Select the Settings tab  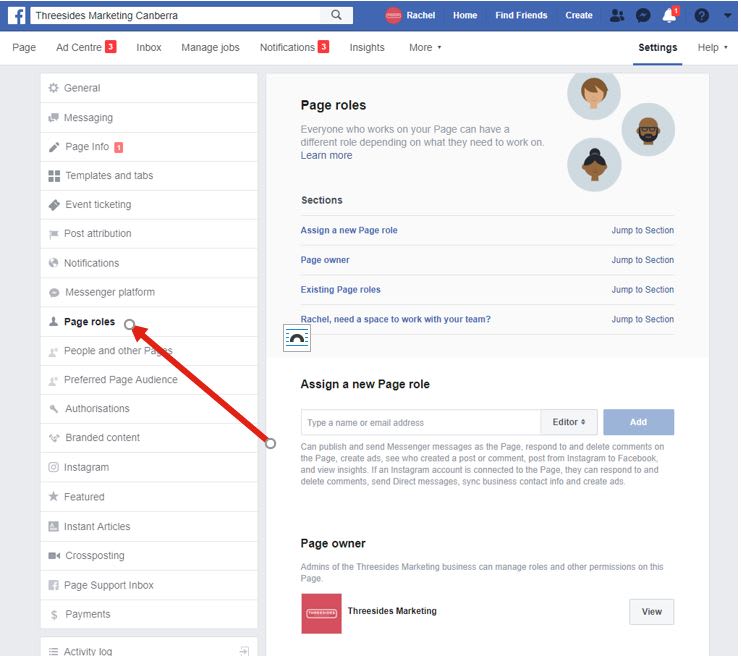660,48
